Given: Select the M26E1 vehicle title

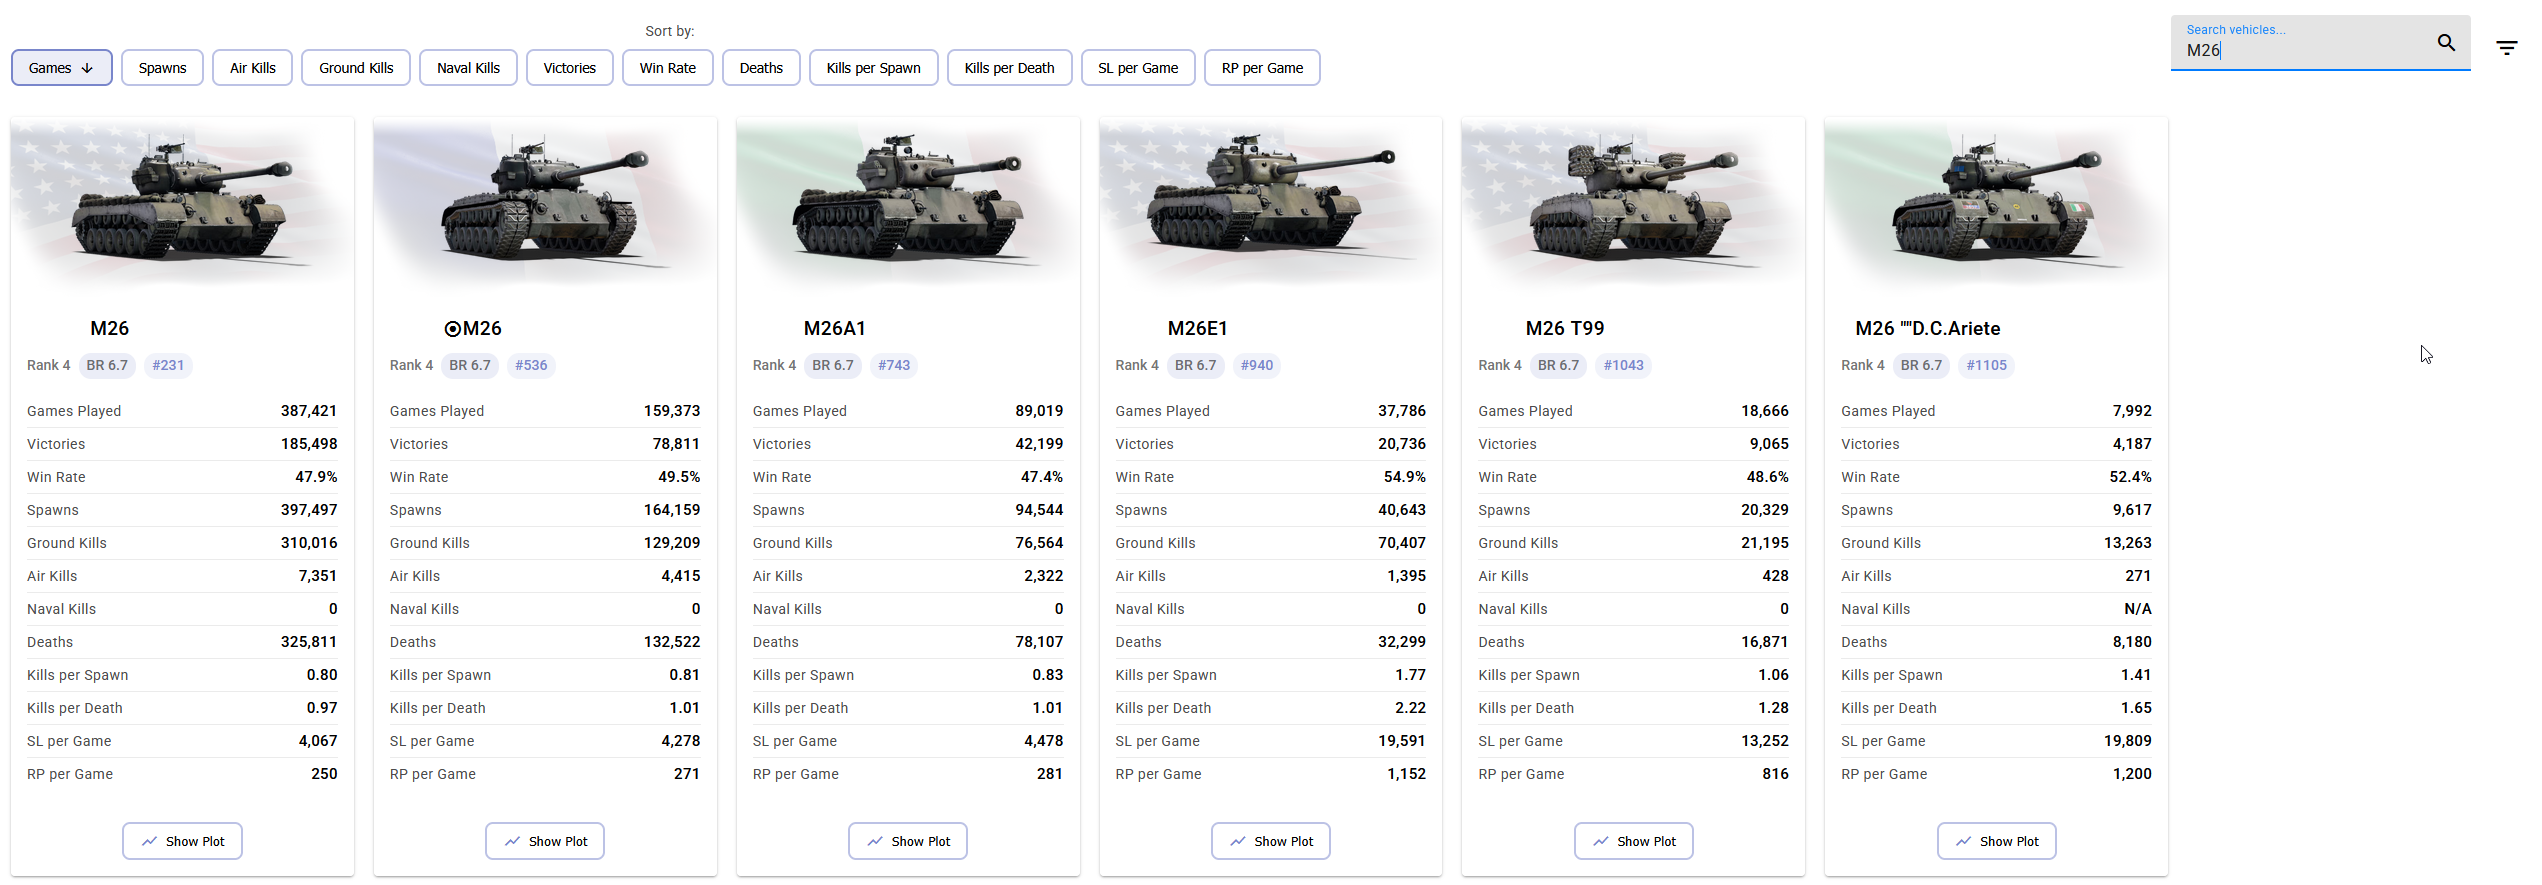Looking at the screenshot, I should pos(1198,328).
